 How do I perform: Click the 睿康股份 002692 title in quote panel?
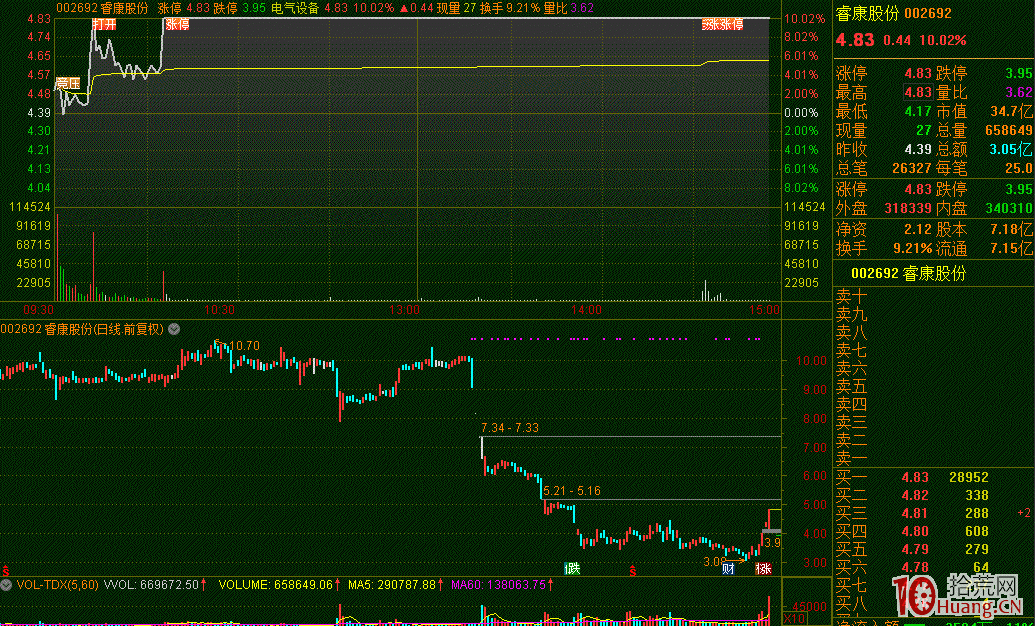[894, 14]
